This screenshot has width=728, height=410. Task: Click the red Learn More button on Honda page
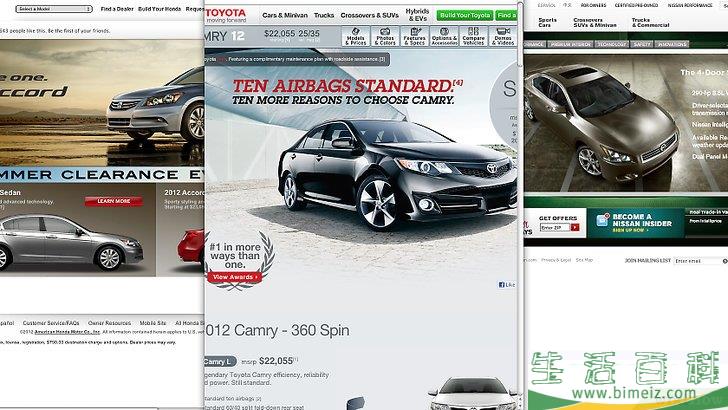[x=114, y=201]
